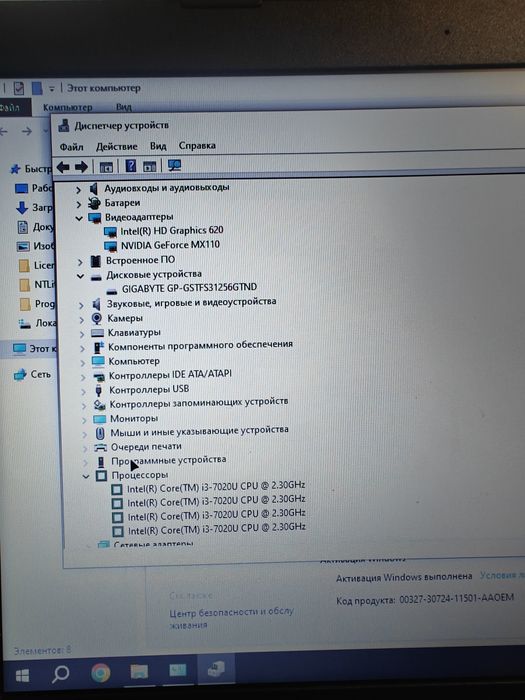Open File Explorer from the taskbar
The height and width of the screenshot is (700, 525).
(139, 671)
